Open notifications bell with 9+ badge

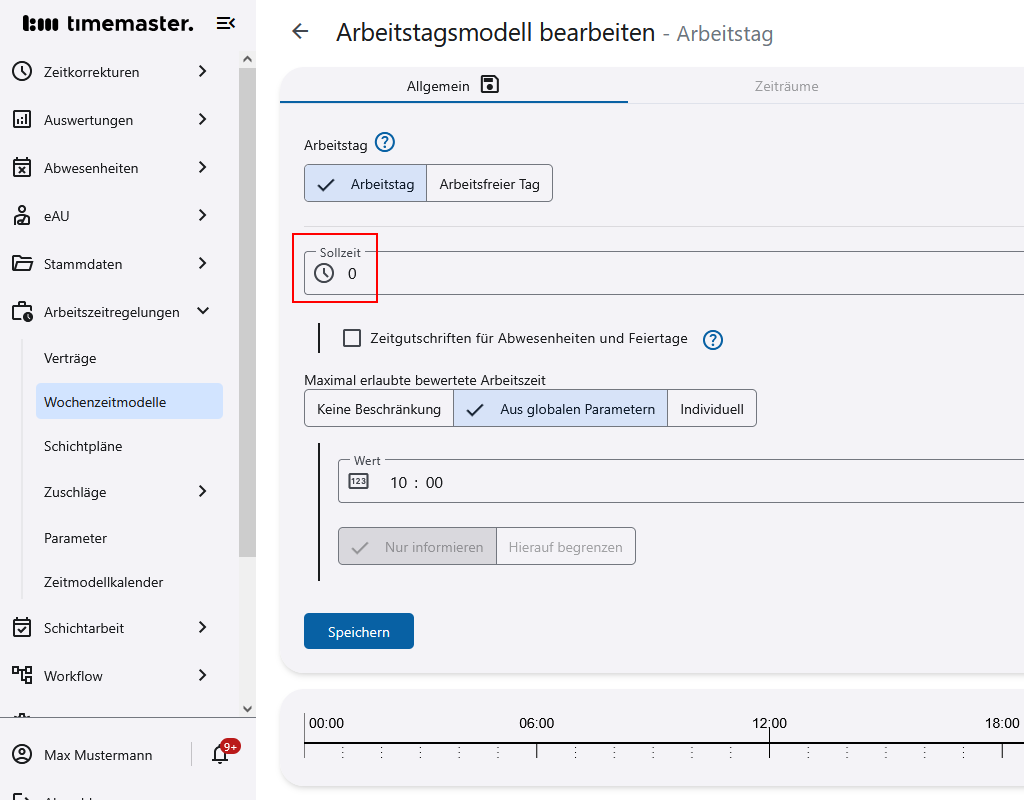(x=221, y=755)
